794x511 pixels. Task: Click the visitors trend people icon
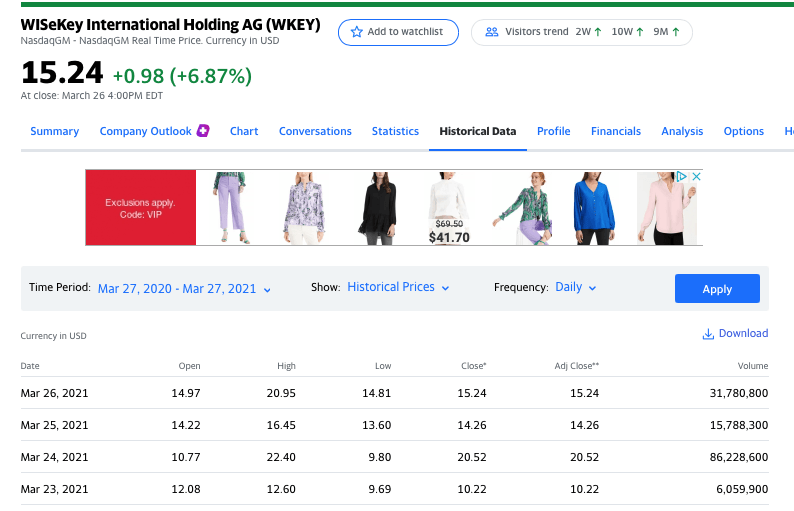pyautogui.click(x=491, y=32)
